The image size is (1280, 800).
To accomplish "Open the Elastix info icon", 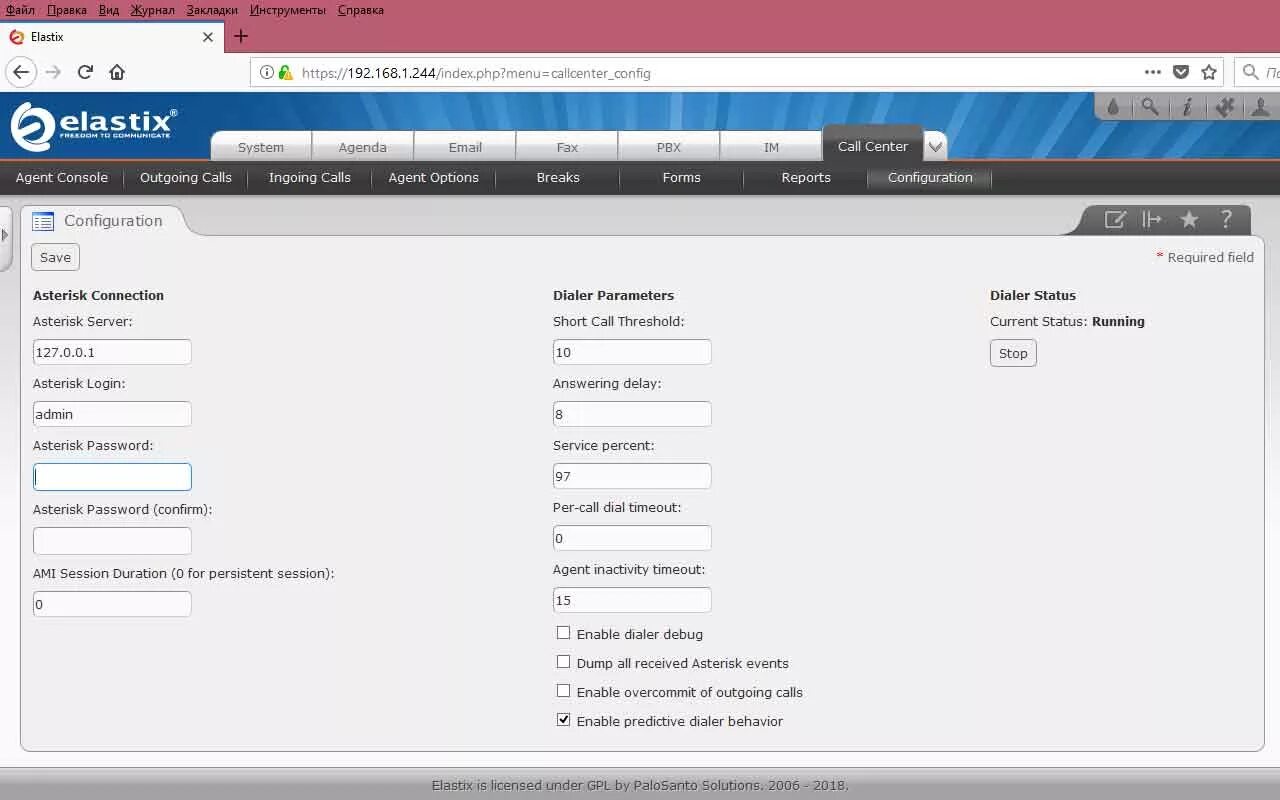I will (x=1187, y=106).
